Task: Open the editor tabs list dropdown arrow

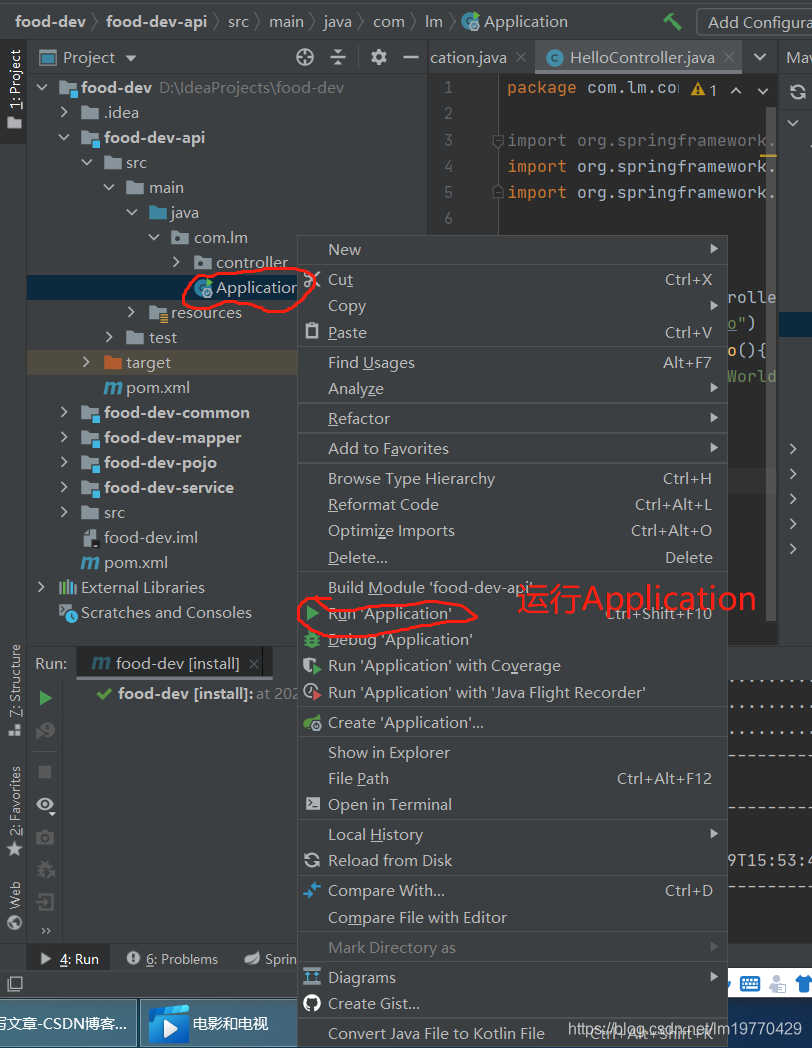Action: tap(760, 57)
